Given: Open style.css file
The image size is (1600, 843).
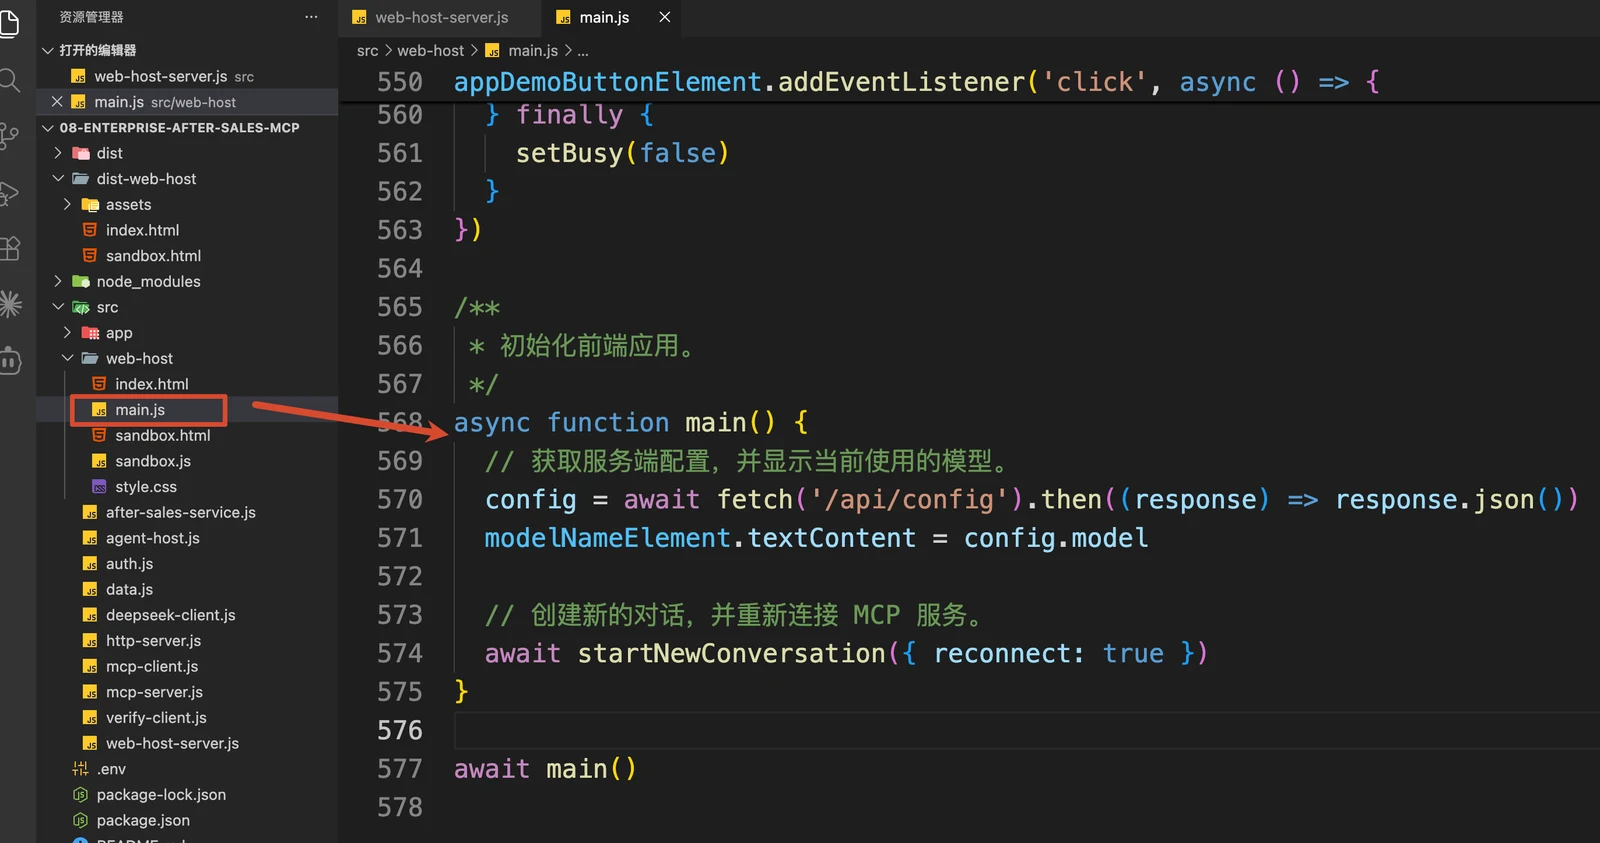Looking at the screenshot, I should pos(187,487).
